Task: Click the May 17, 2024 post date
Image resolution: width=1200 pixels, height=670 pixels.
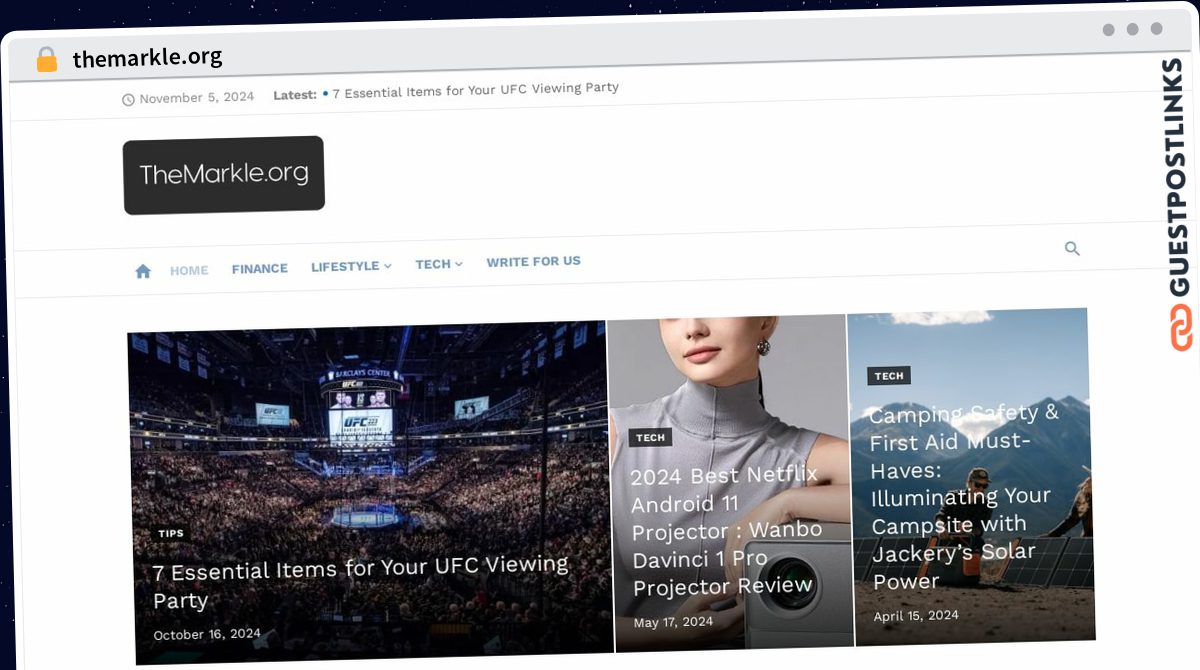Action: pos(673,622)
